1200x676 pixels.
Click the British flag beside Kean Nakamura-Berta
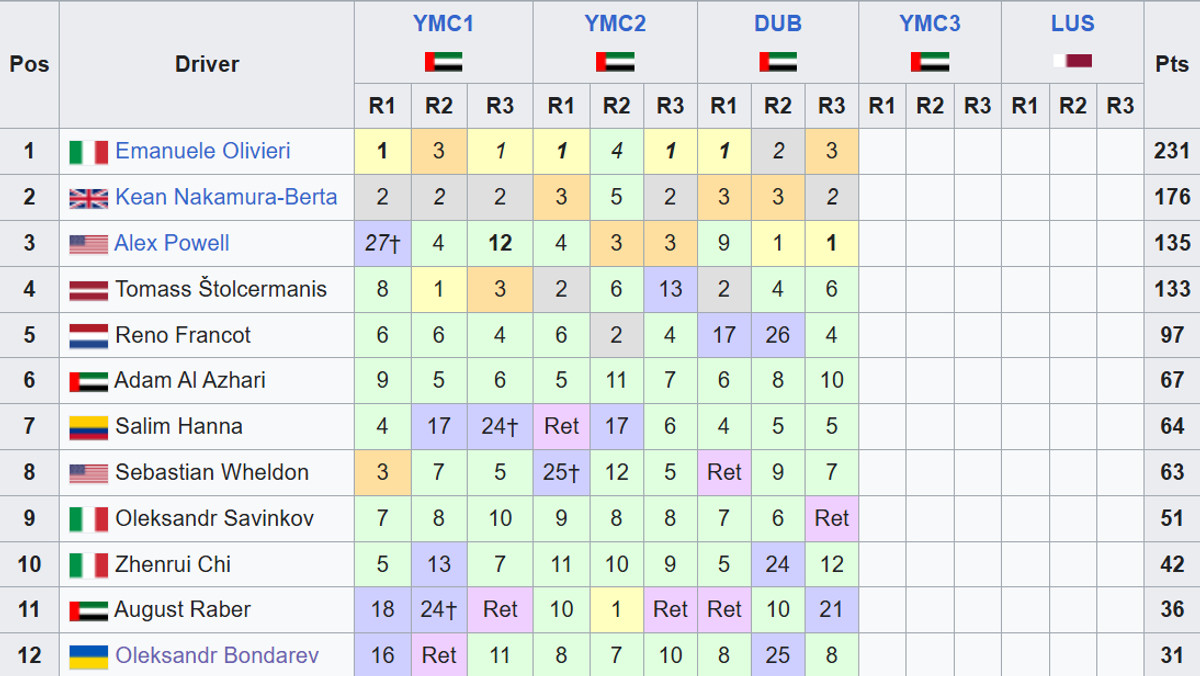(x=88, y=198)
